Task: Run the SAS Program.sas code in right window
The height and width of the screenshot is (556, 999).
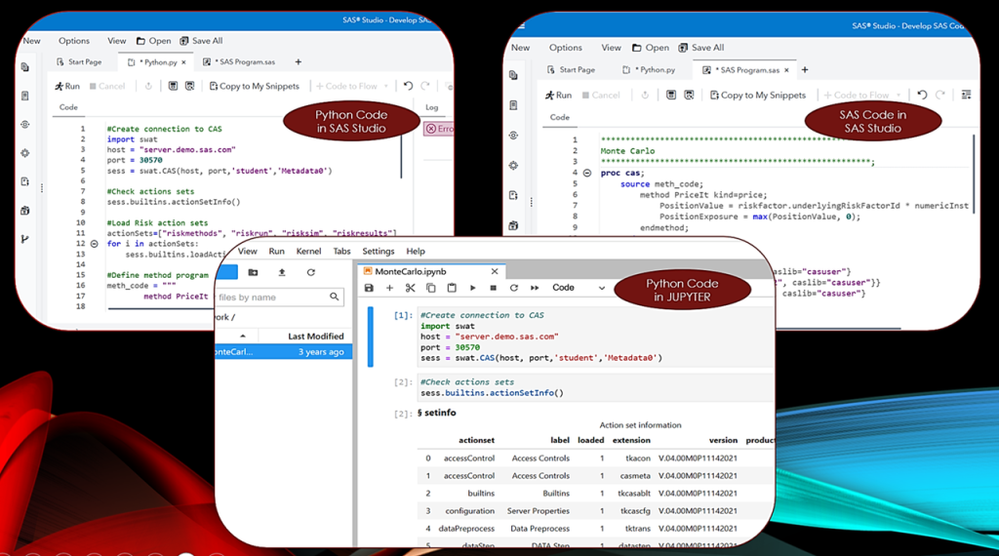Action: 558,95
